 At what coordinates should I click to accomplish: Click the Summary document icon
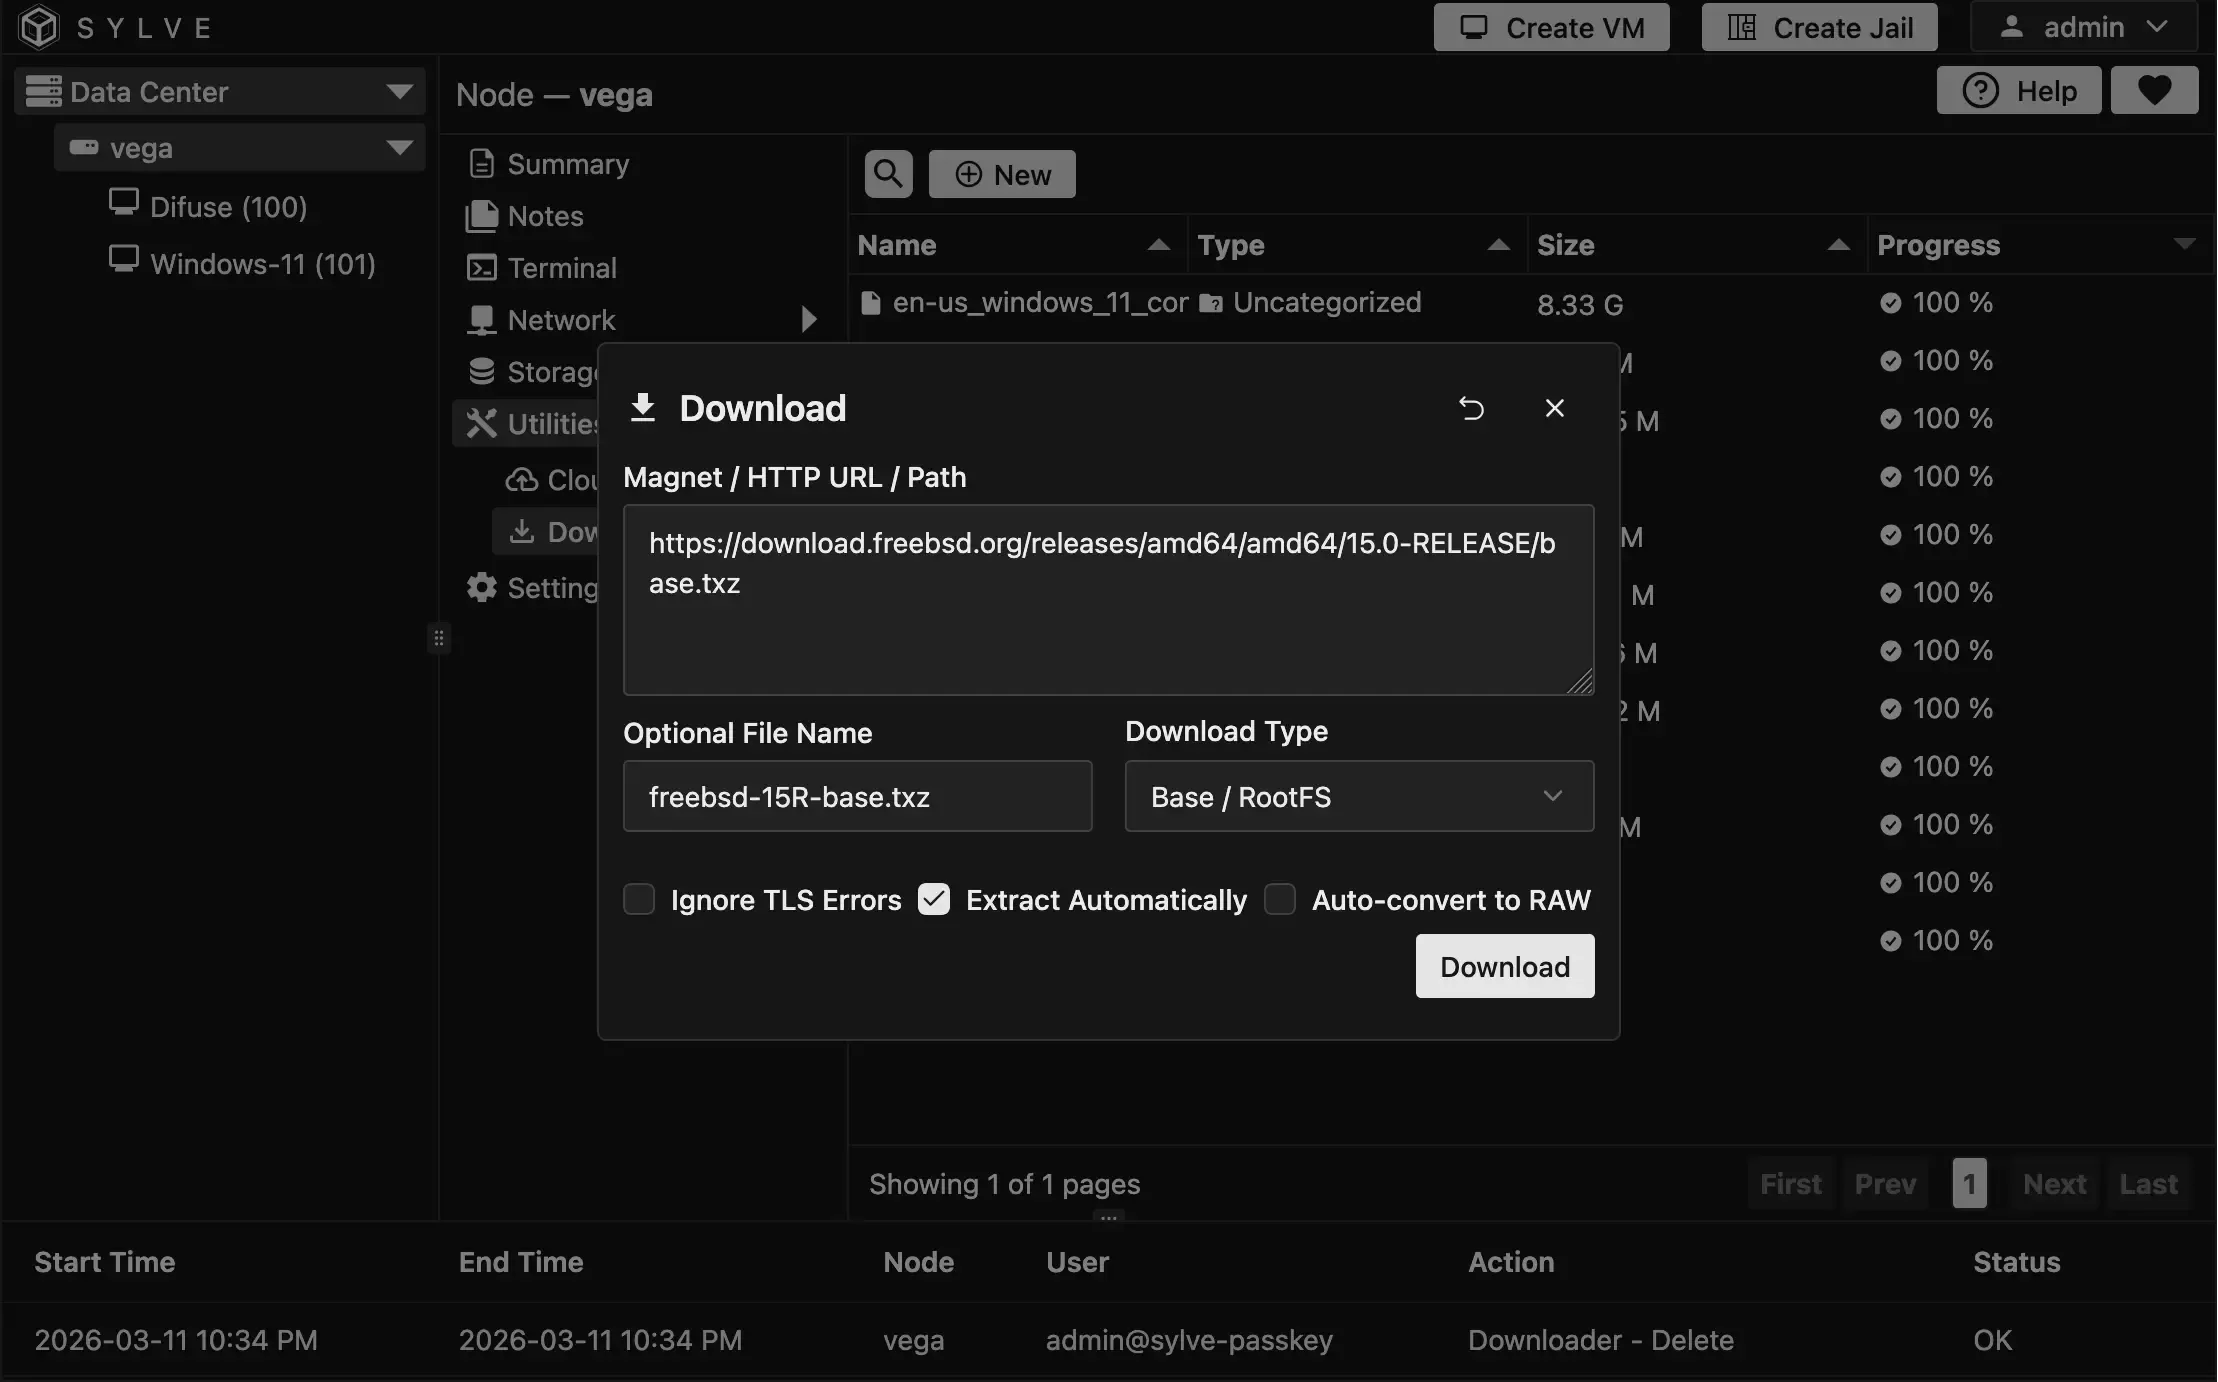click(x=482, y=163)
